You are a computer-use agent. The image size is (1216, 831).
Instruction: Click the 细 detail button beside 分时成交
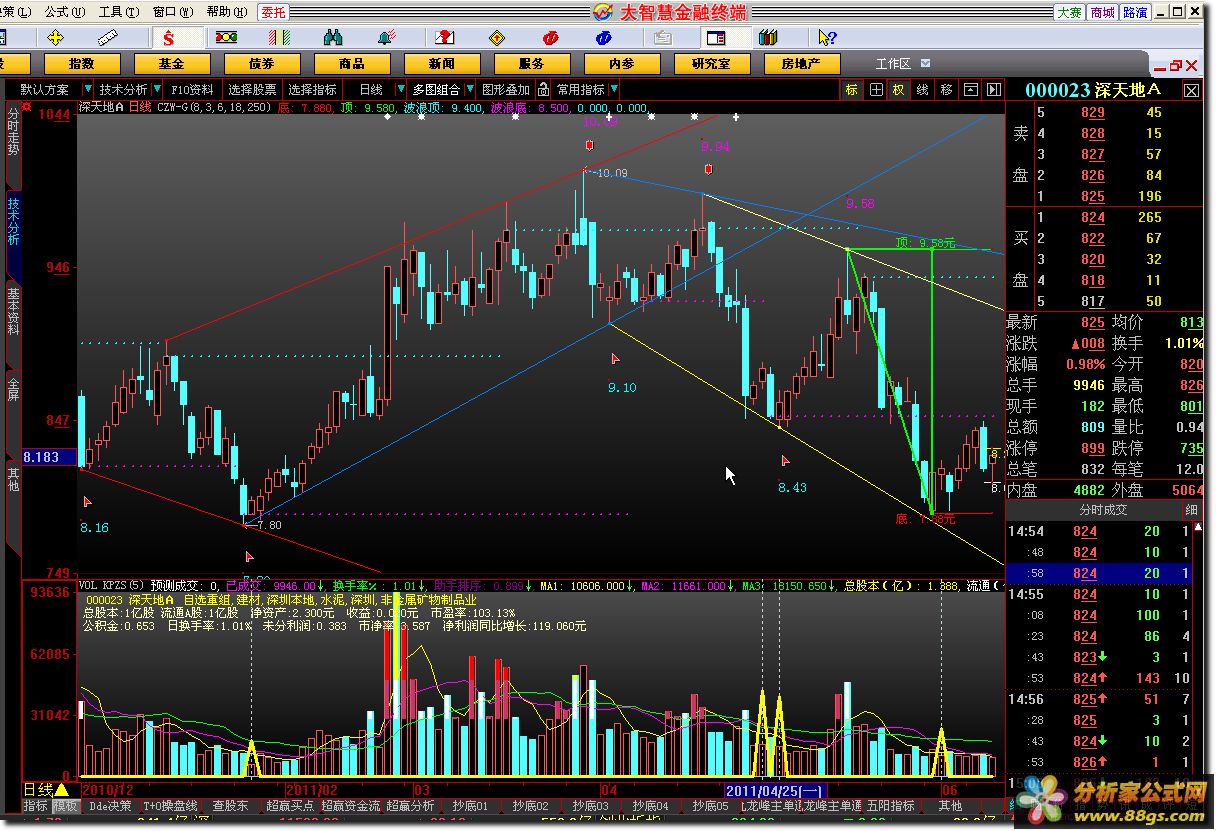1192,510
